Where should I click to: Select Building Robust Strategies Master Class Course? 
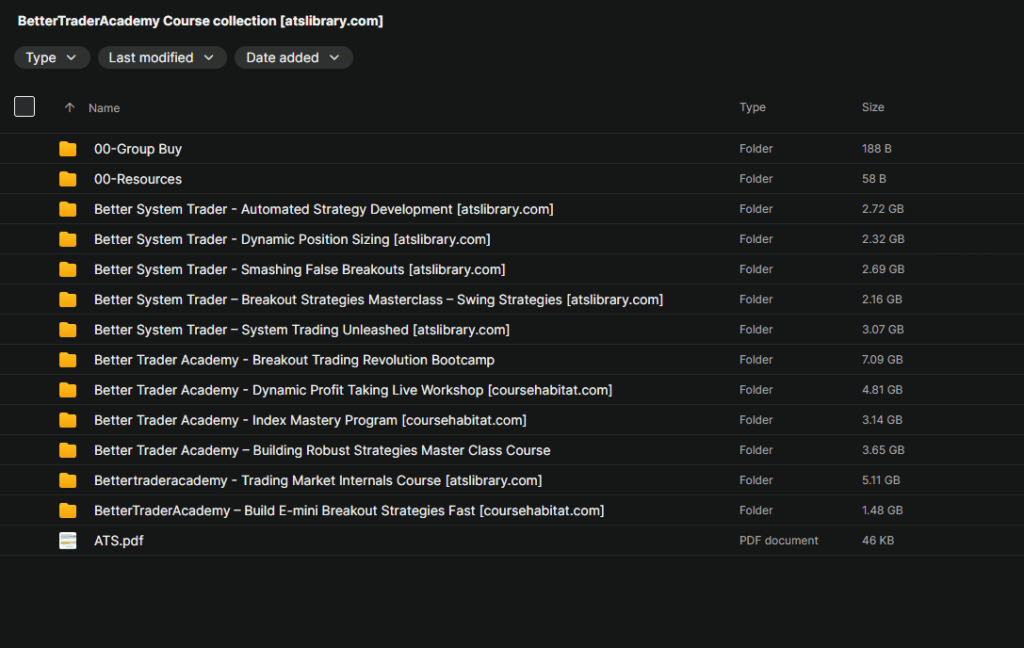click(x=322, y=450)
